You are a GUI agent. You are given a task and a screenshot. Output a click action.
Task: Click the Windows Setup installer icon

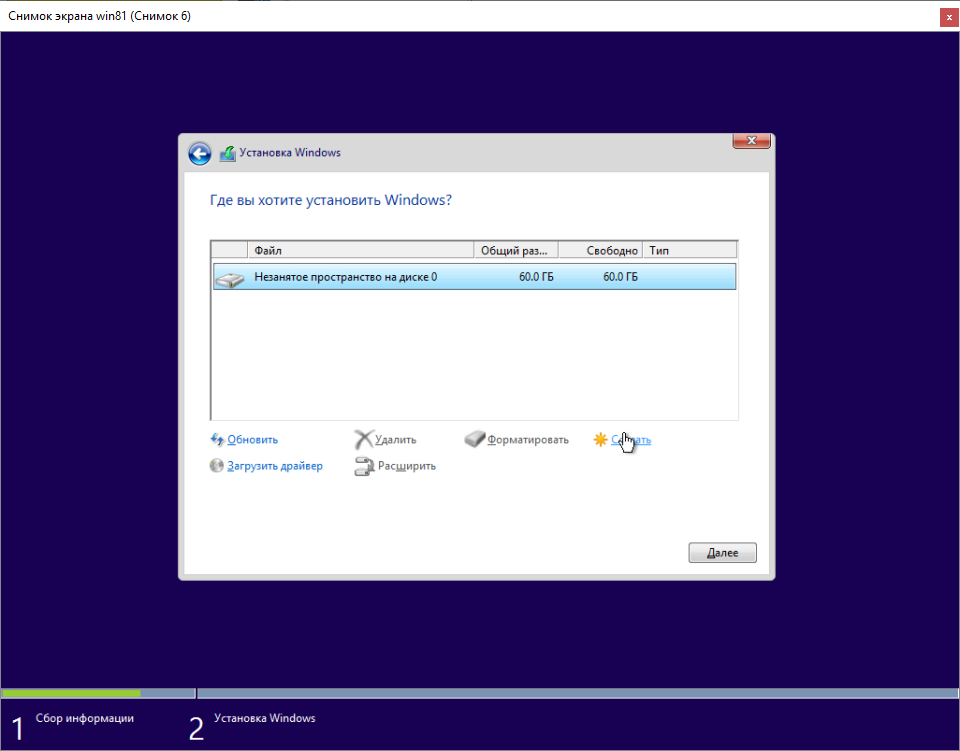tap(227, 153)
